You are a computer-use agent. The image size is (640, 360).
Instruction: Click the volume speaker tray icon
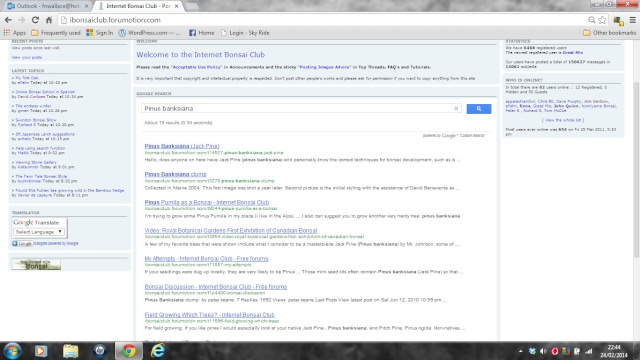point(543,351)
